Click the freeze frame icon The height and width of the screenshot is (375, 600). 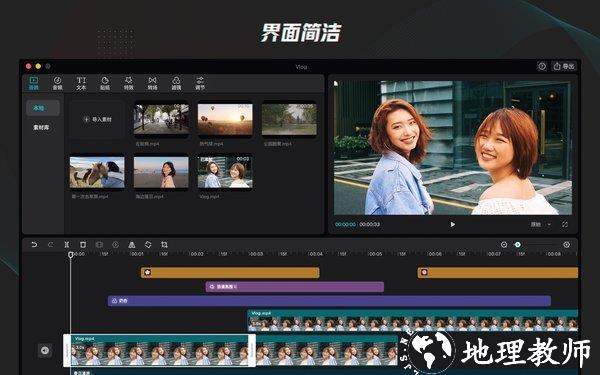[x=99, y=245]
